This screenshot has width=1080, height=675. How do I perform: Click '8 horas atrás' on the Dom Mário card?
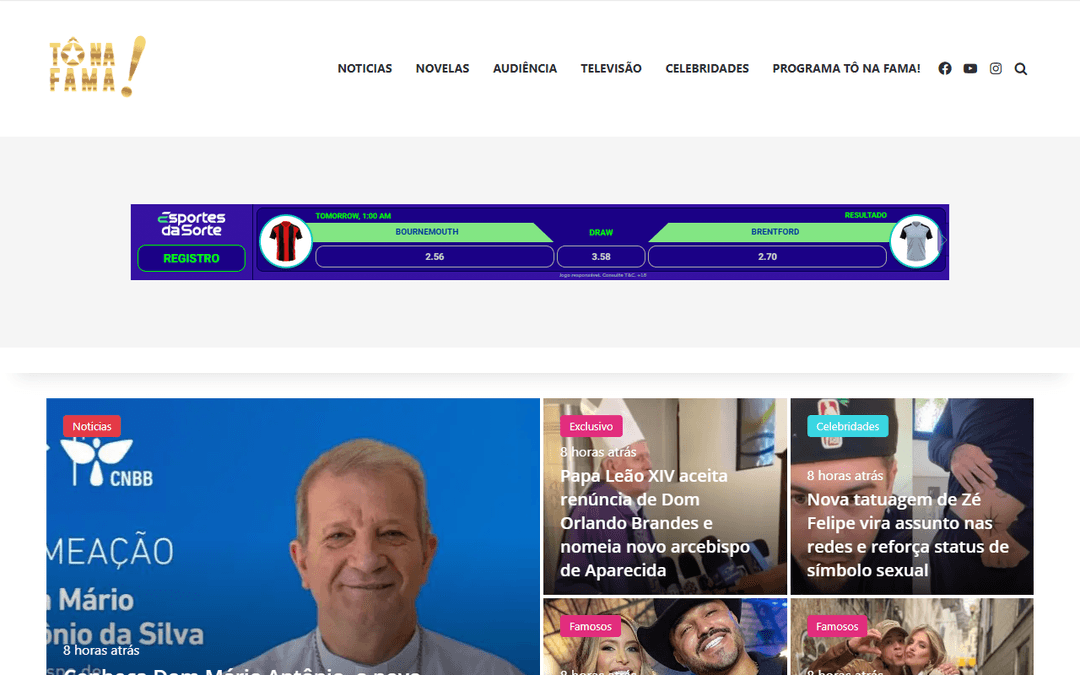pyautogui.click(x=101, y=650)
